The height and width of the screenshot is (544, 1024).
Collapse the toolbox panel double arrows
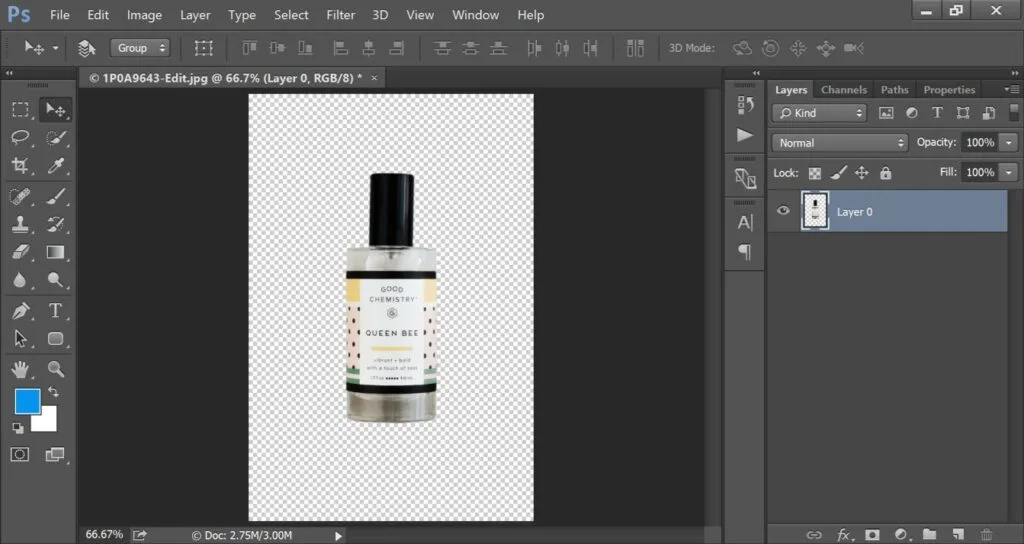(9, 73)
